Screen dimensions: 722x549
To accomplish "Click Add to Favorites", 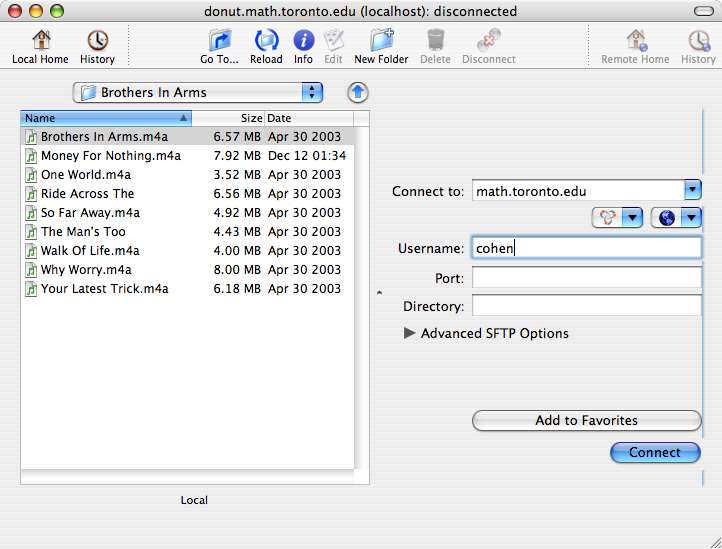I will (587, 421).
